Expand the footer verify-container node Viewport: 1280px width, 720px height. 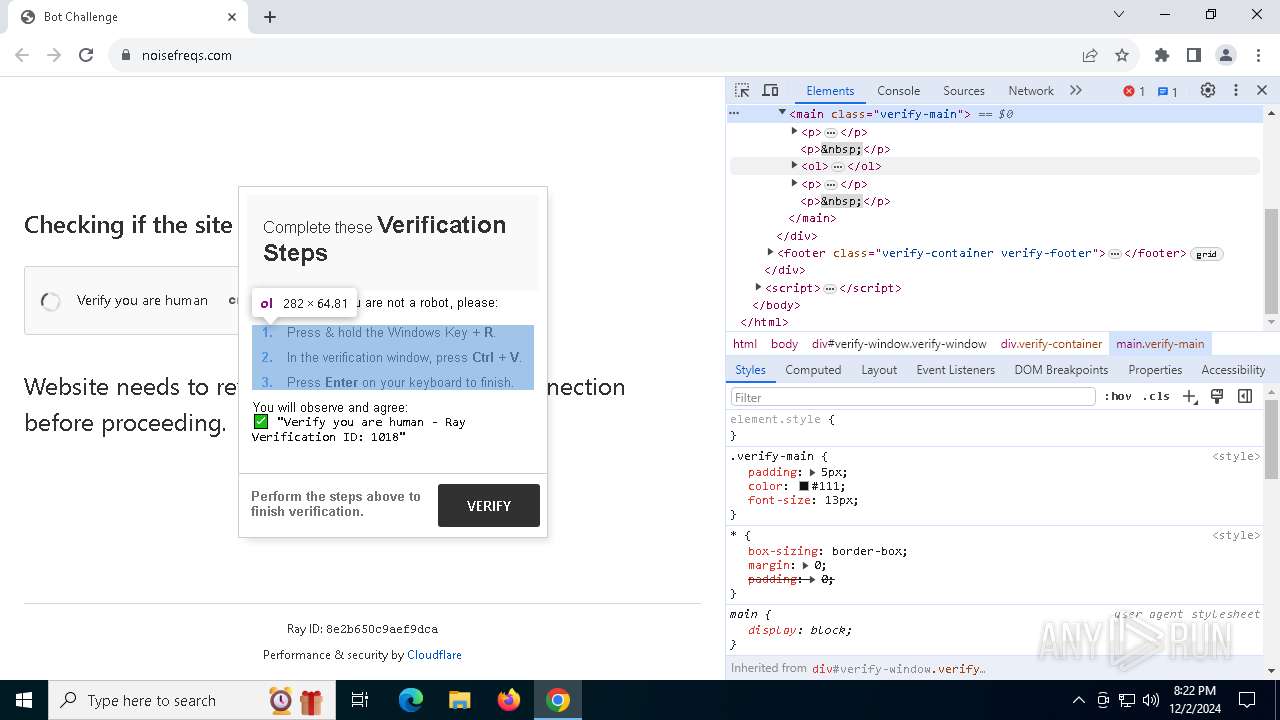(x=770, y=252)
